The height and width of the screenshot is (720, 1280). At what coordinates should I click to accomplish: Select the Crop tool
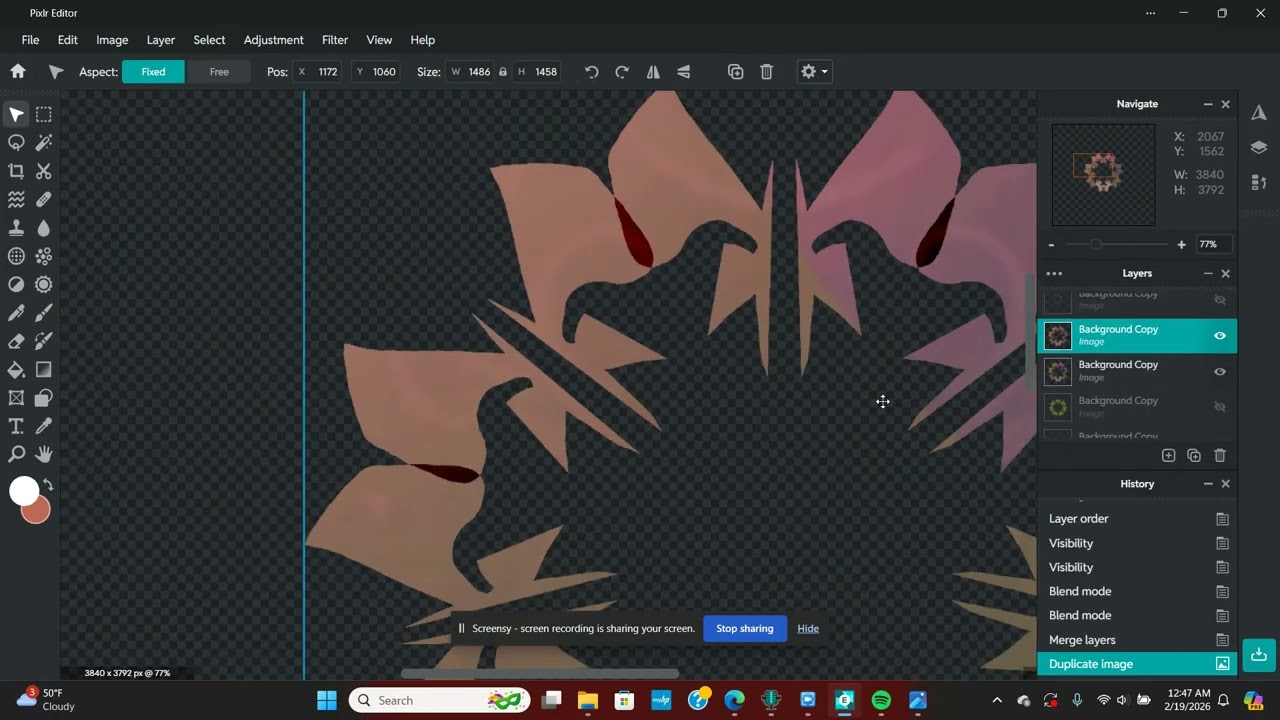point(16,171)
